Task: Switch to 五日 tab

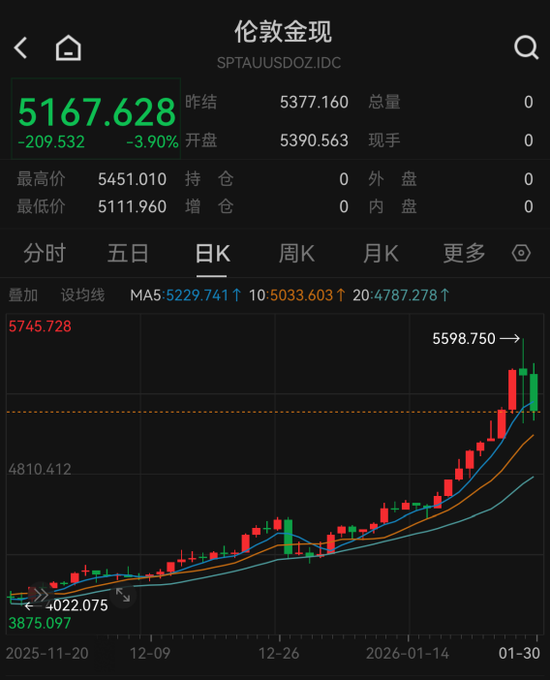Action: tap(128, 253)
